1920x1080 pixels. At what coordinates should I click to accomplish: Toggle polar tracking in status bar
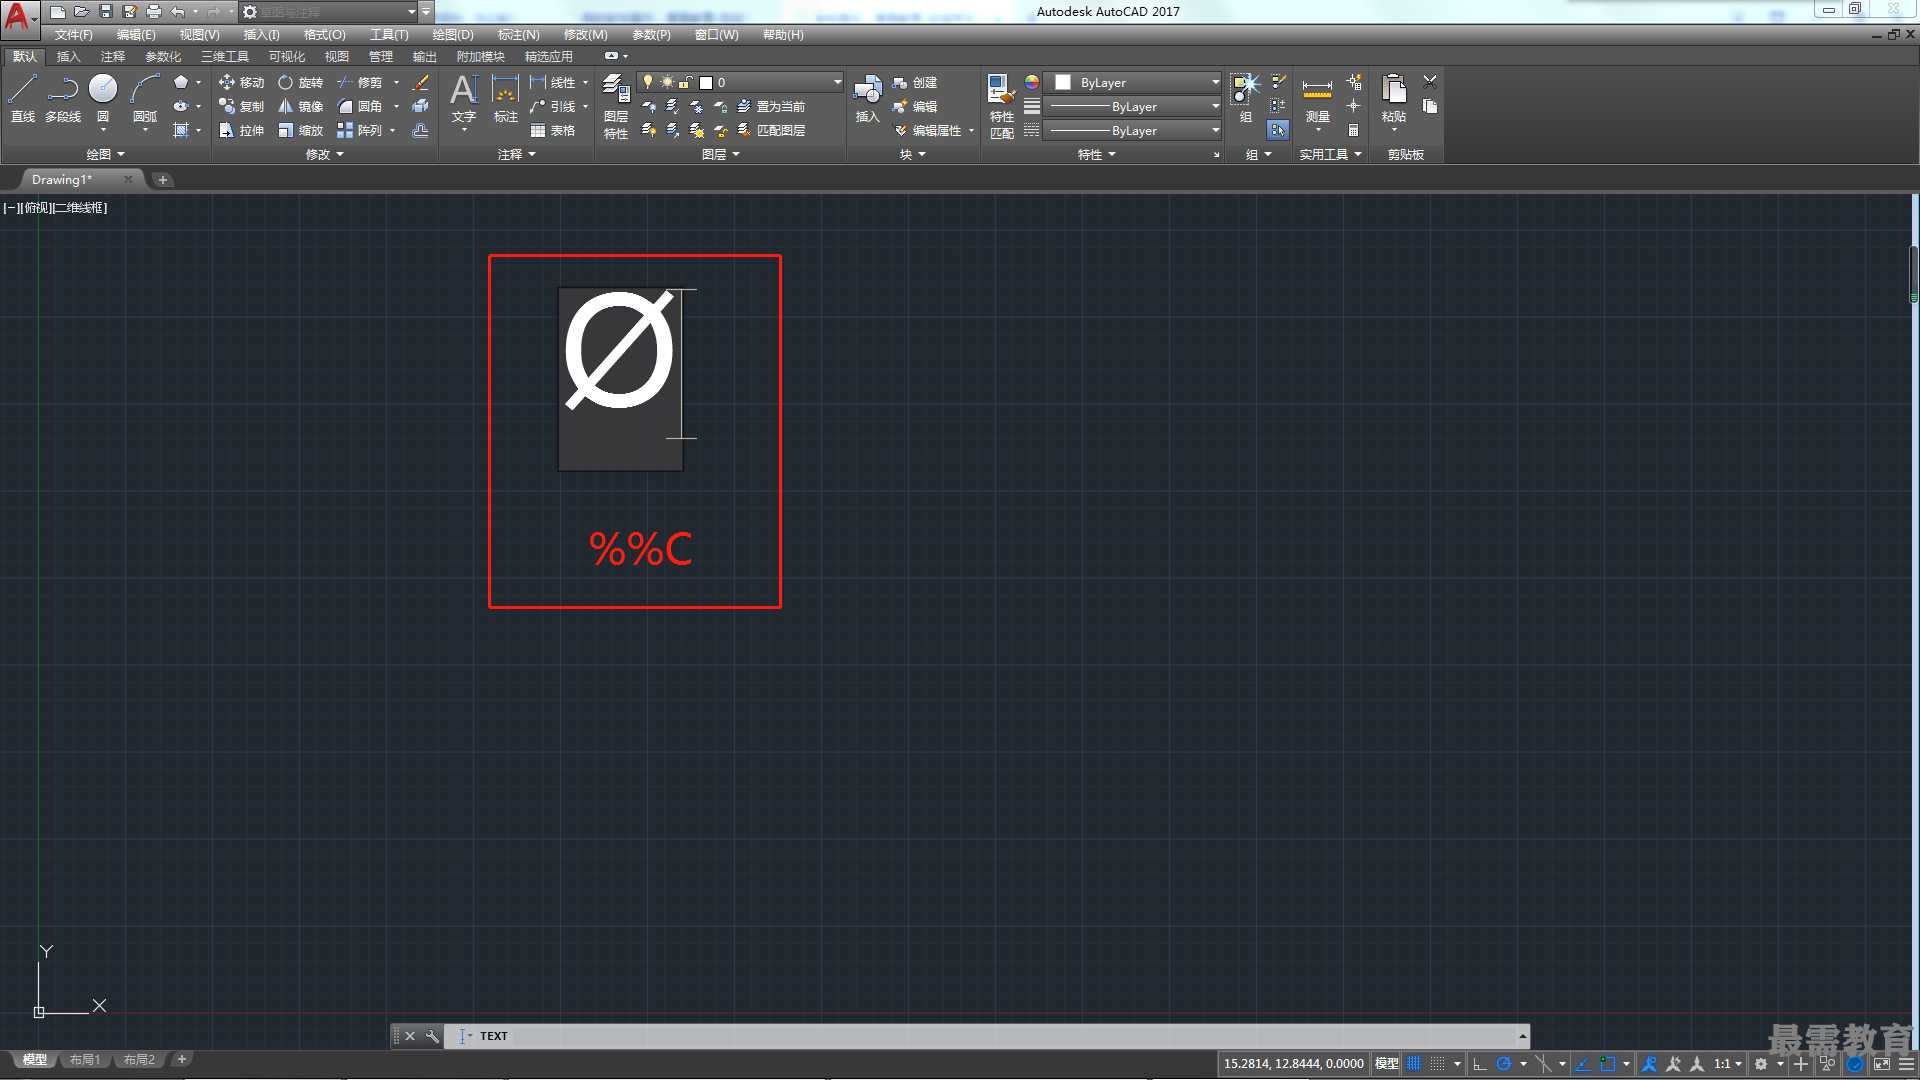point(1504,1064)
